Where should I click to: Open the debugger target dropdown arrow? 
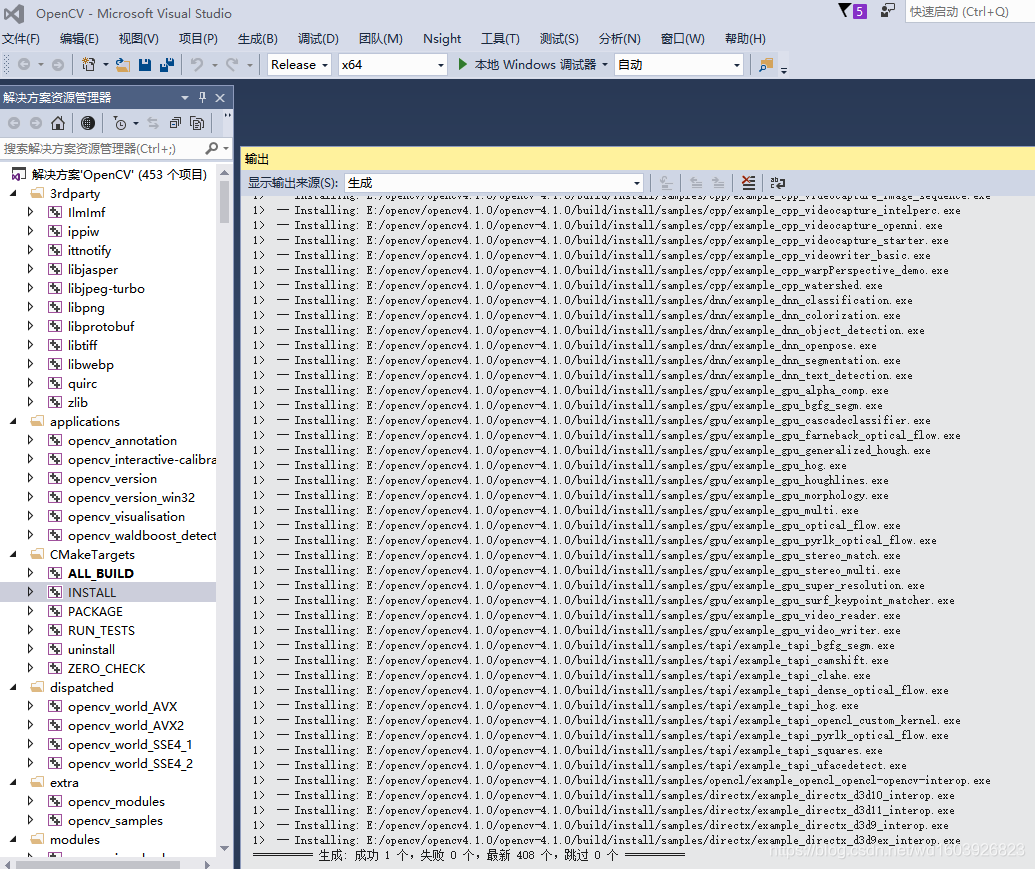pos(605,65)
